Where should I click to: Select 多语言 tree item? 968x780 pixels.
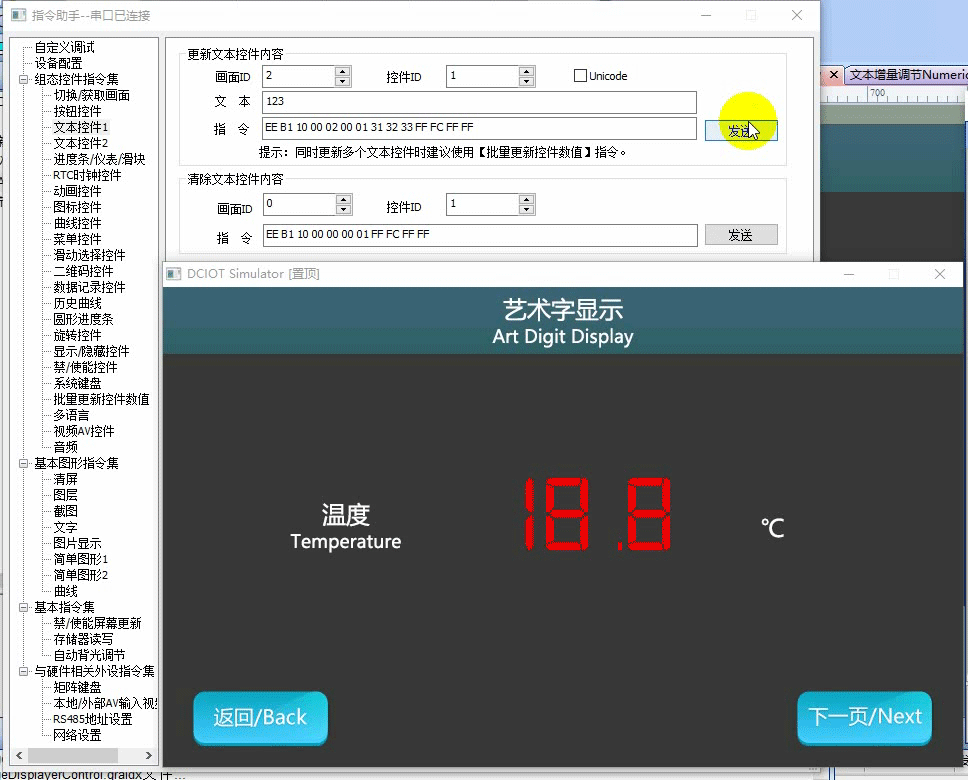(x=71, y=415)
